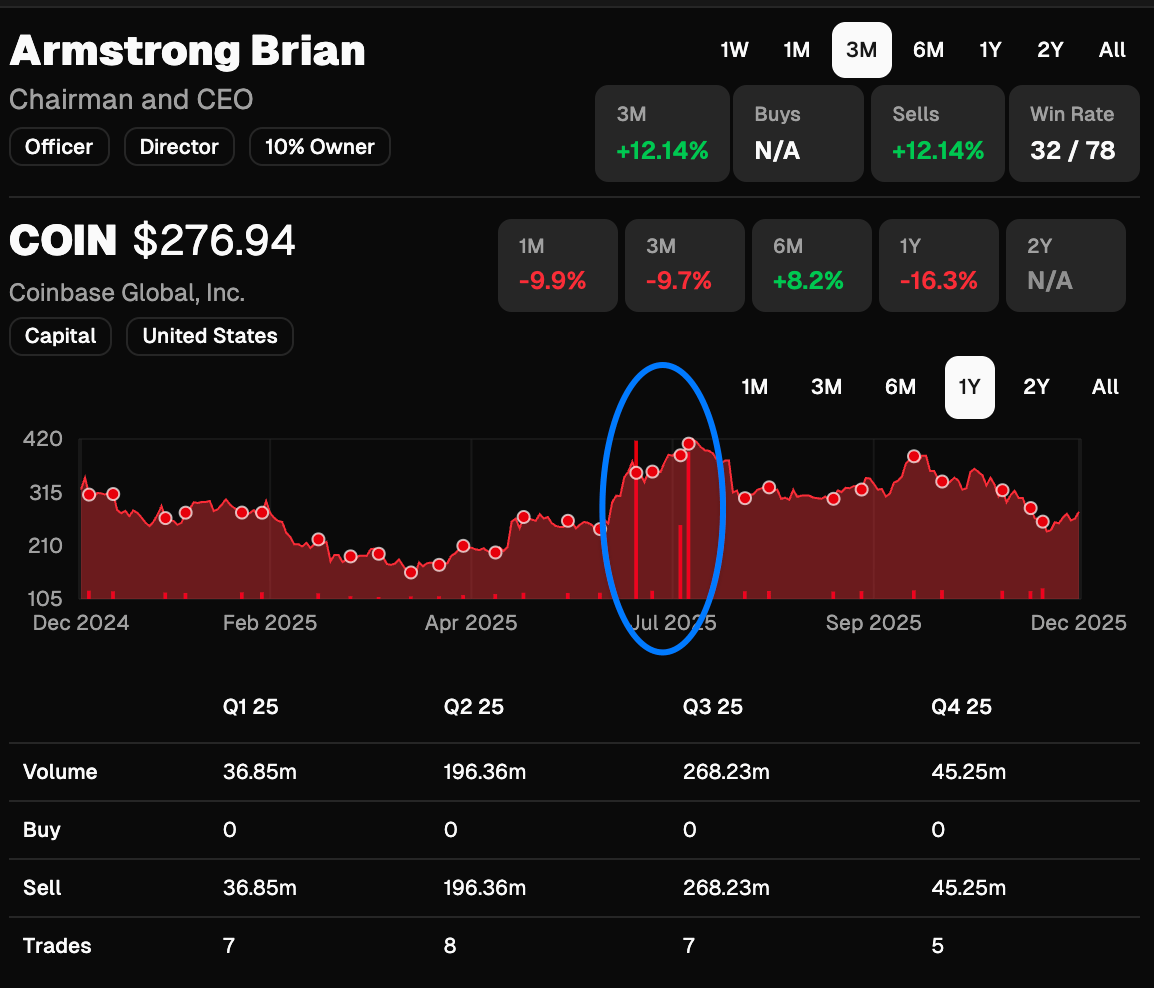
Task: Click the tallest red volume bar in the chart
Action: [636, 519]
